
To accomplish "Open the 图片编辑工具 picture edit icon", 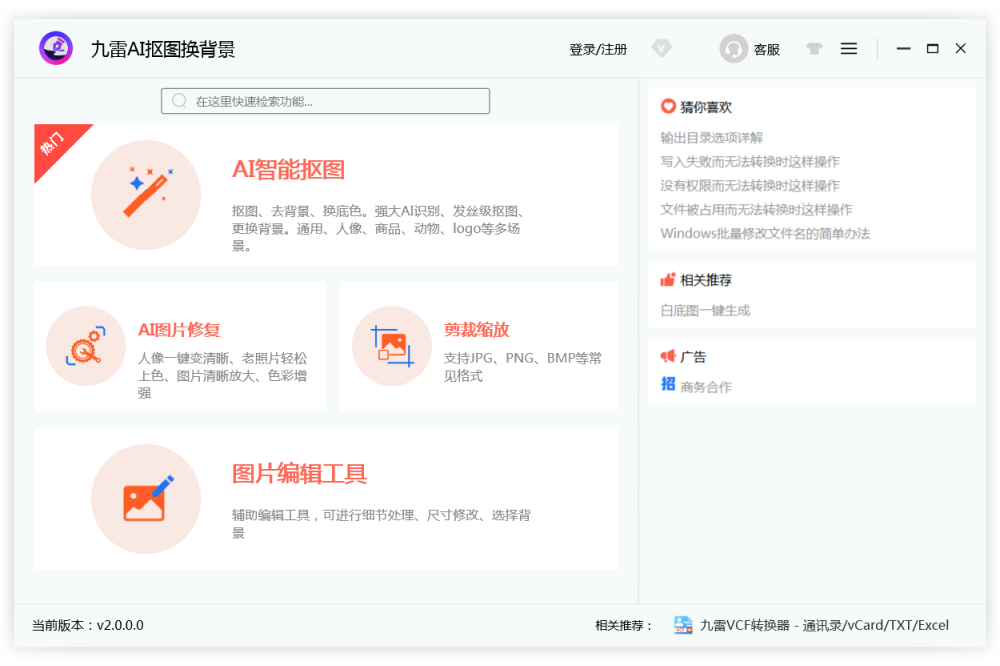I will 146,498.
